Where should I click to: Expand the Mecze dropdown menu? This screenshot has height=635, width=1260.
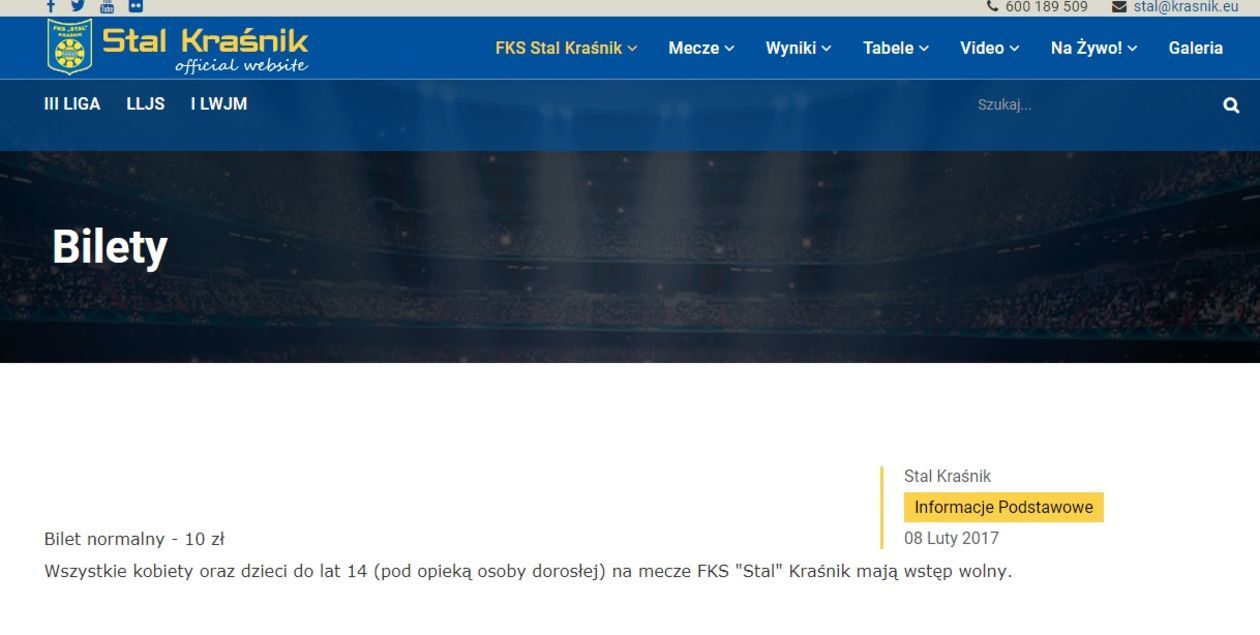pyautogui.click(x=701, y=48)
